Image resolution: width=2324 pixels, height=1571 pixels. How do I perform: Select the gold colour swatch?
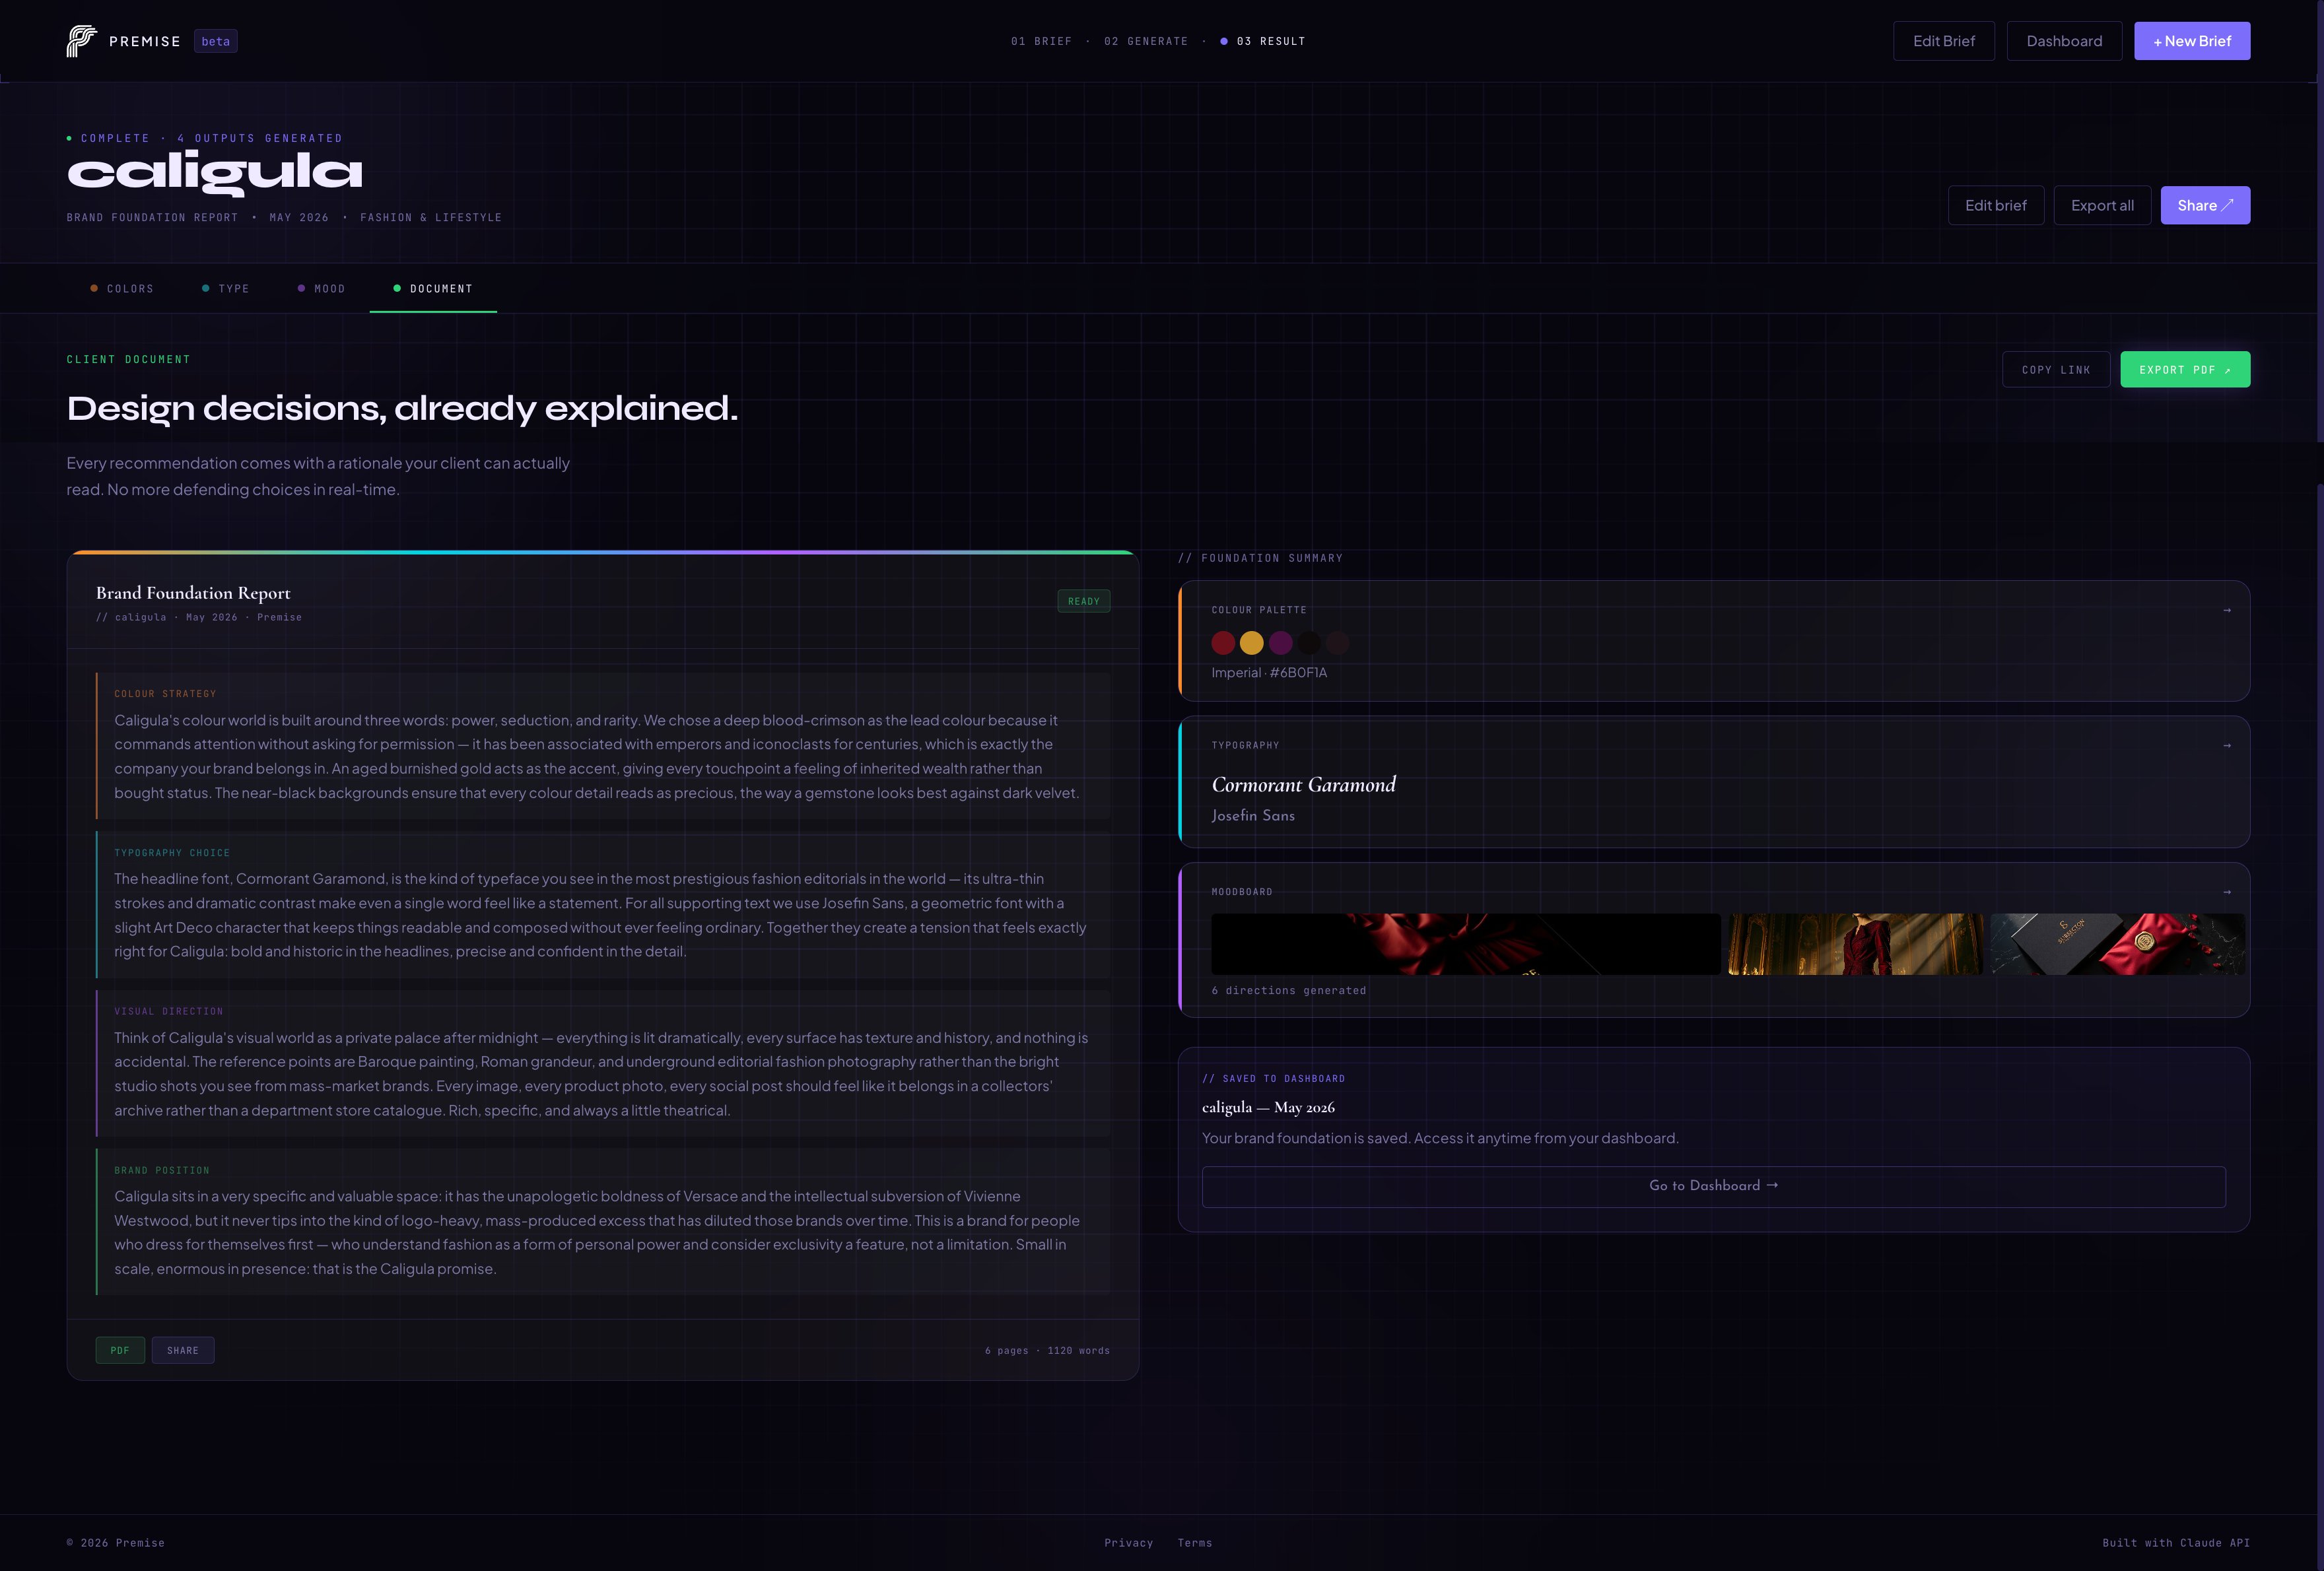click(1251, 643)
